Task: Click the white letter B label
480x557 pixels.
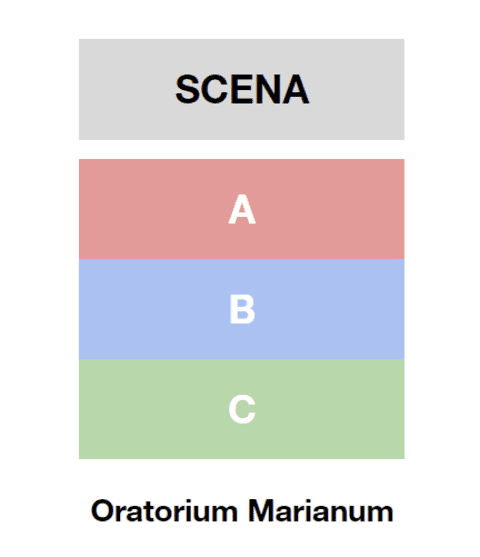Action: [x=242, y=309]
